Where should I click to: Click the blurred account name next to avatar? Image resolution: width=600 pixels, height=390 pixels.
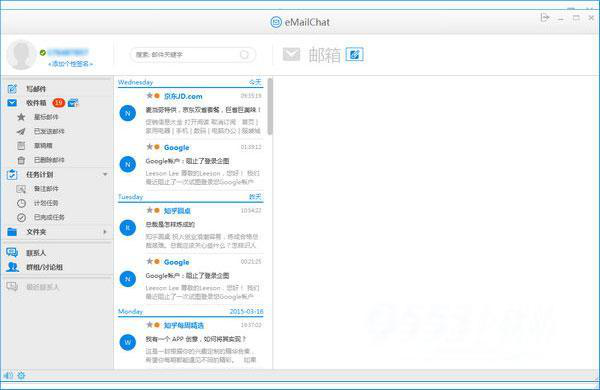click(68, 52)
